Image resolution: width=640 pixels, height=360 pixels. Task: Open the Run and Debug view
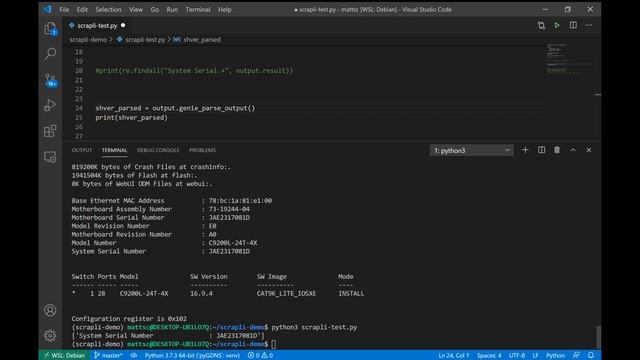pyautogui.click(x=50, y=105)
